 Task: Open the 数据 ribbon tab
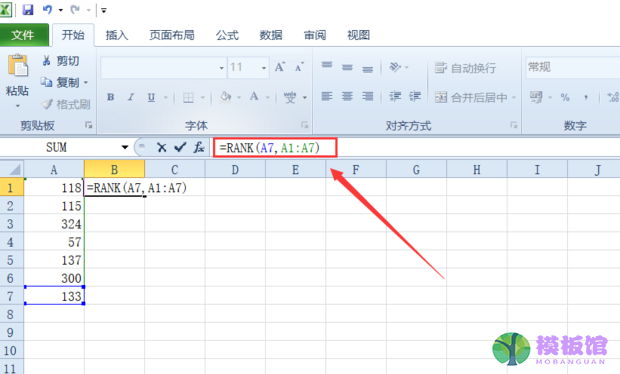pyautogui.click(x=271, y=35)
